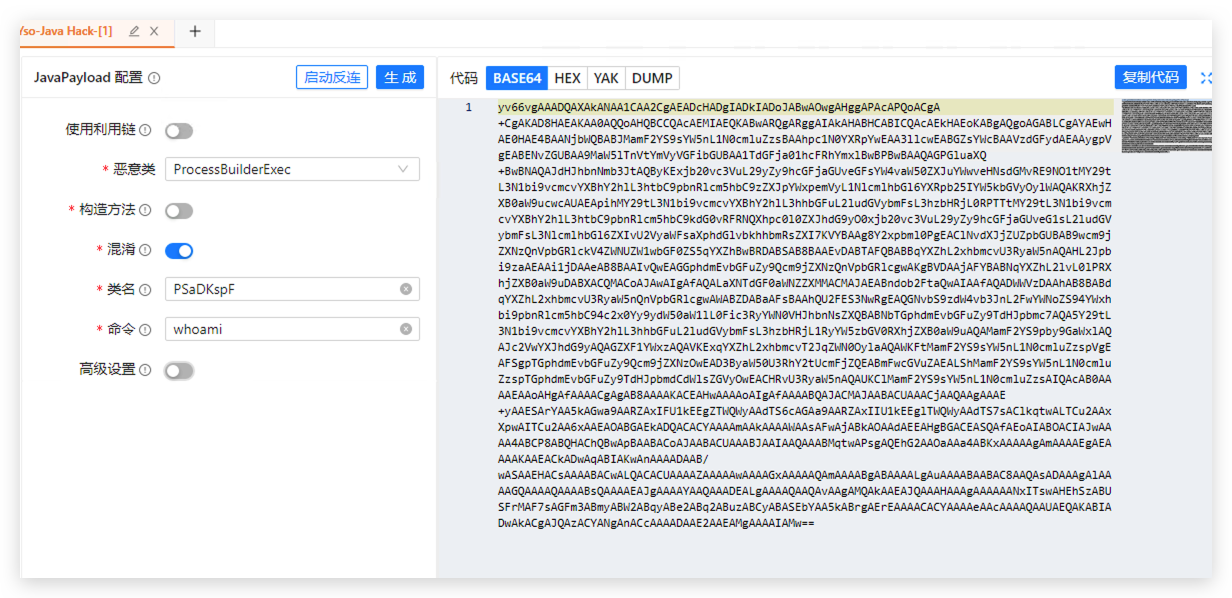This screenshot has height=598, width=1232.
Task: Open the 恶意类 ProcessBuilderExec dropdown
Action: 292,170
